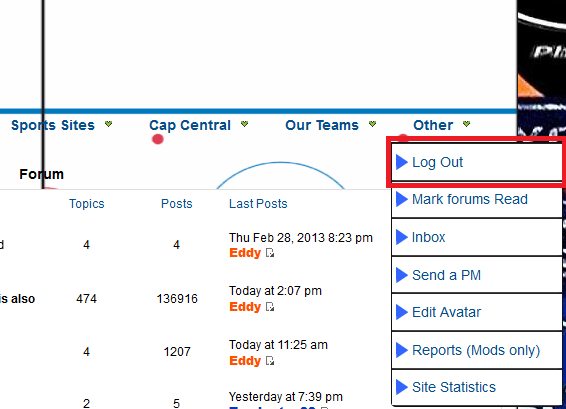Image resolution: width=566 pixels, height=409 pixels.
Task: Expand the Our Teams dropdown arrow
Action: [373, 124]
